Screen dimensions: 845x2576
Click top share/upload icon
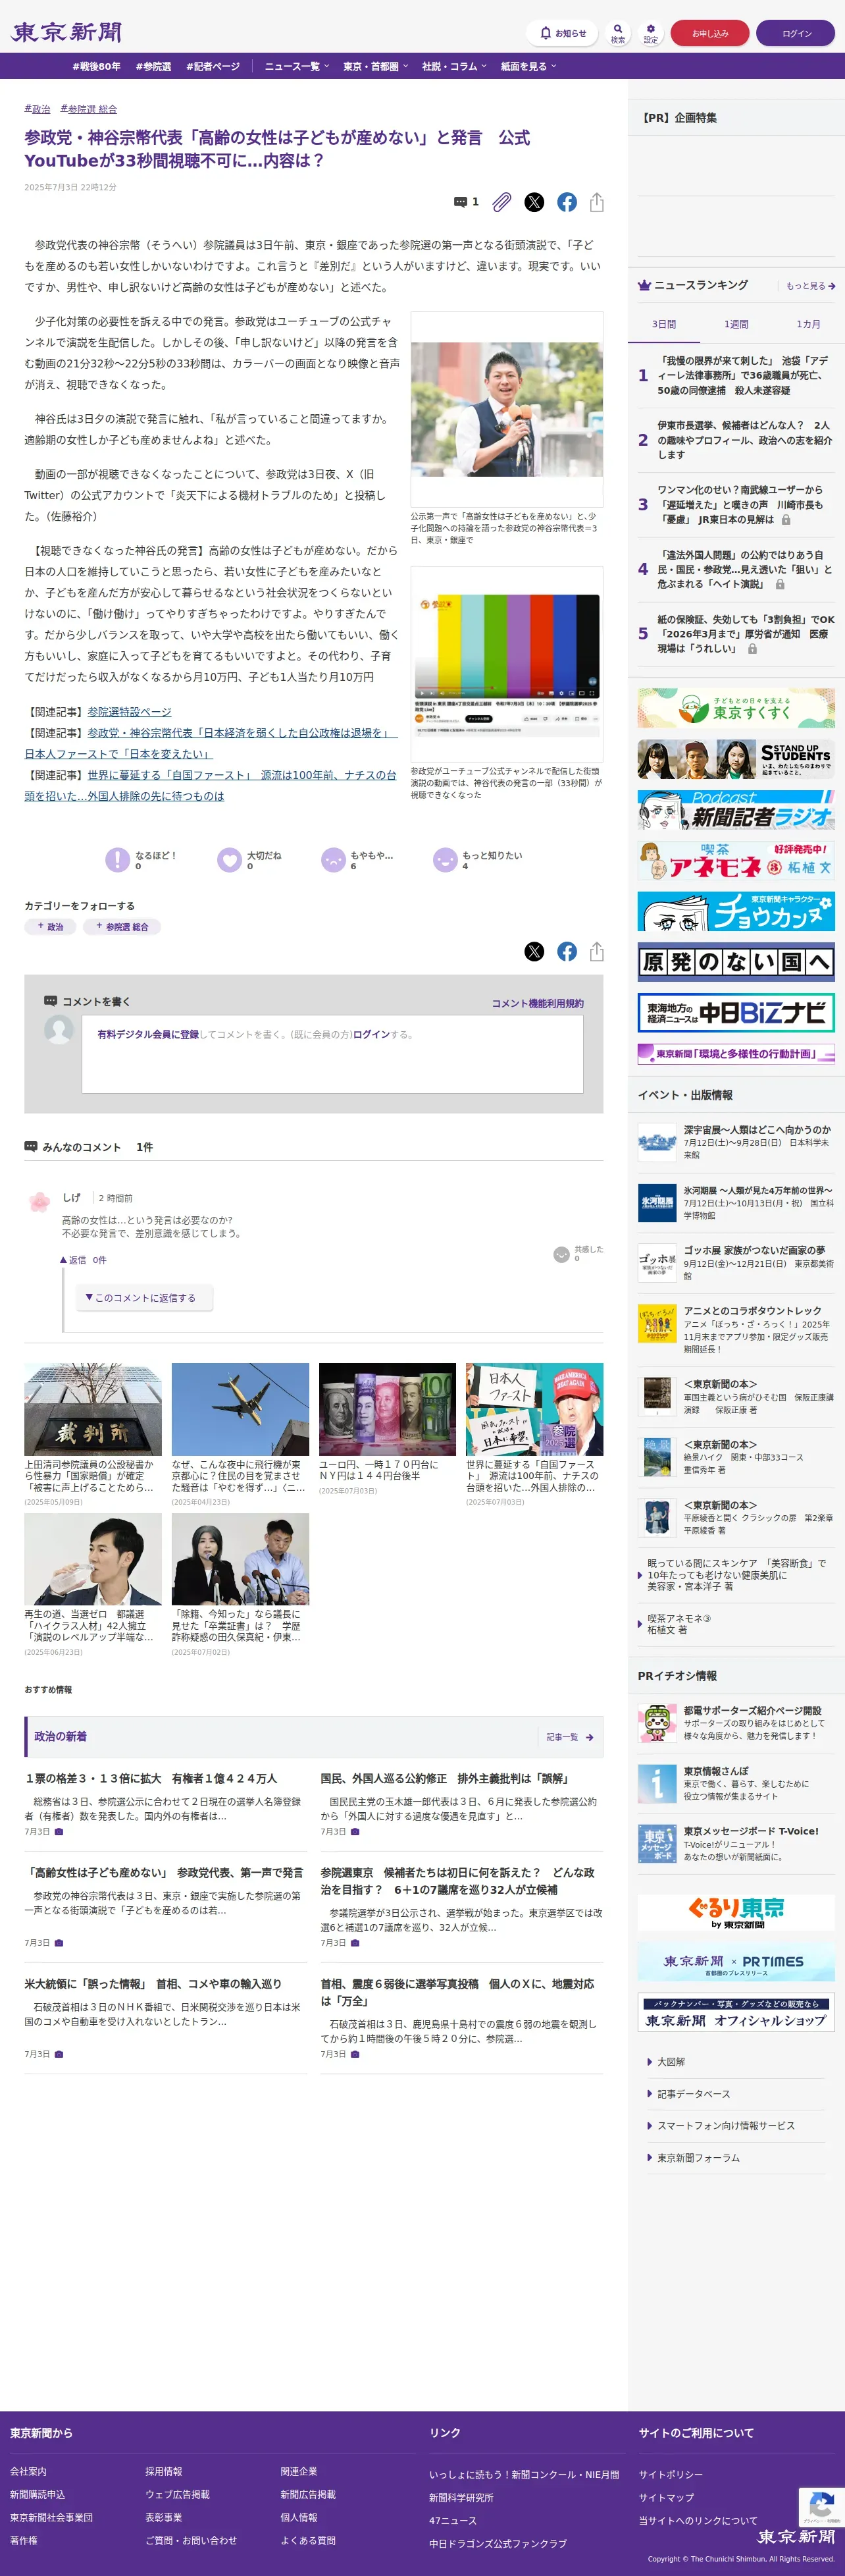coord(597,202)
